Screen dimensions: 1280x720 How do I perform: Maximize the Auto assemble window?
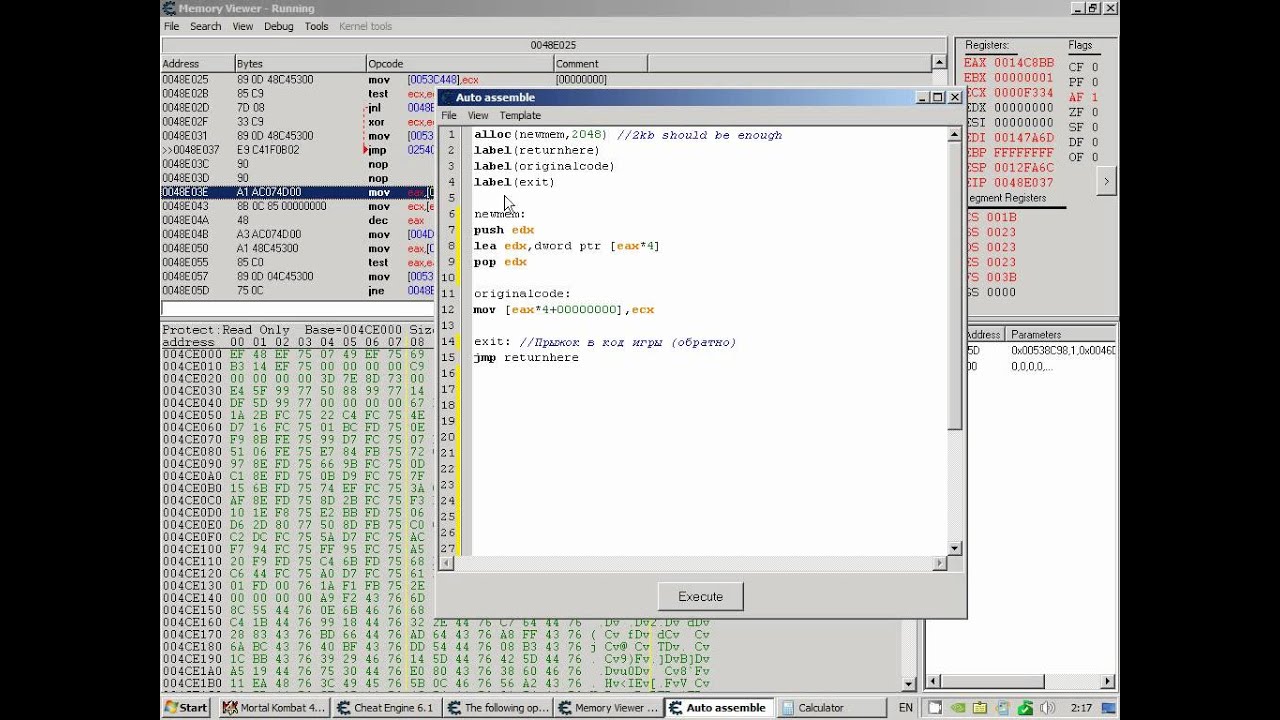coord(937,97)
